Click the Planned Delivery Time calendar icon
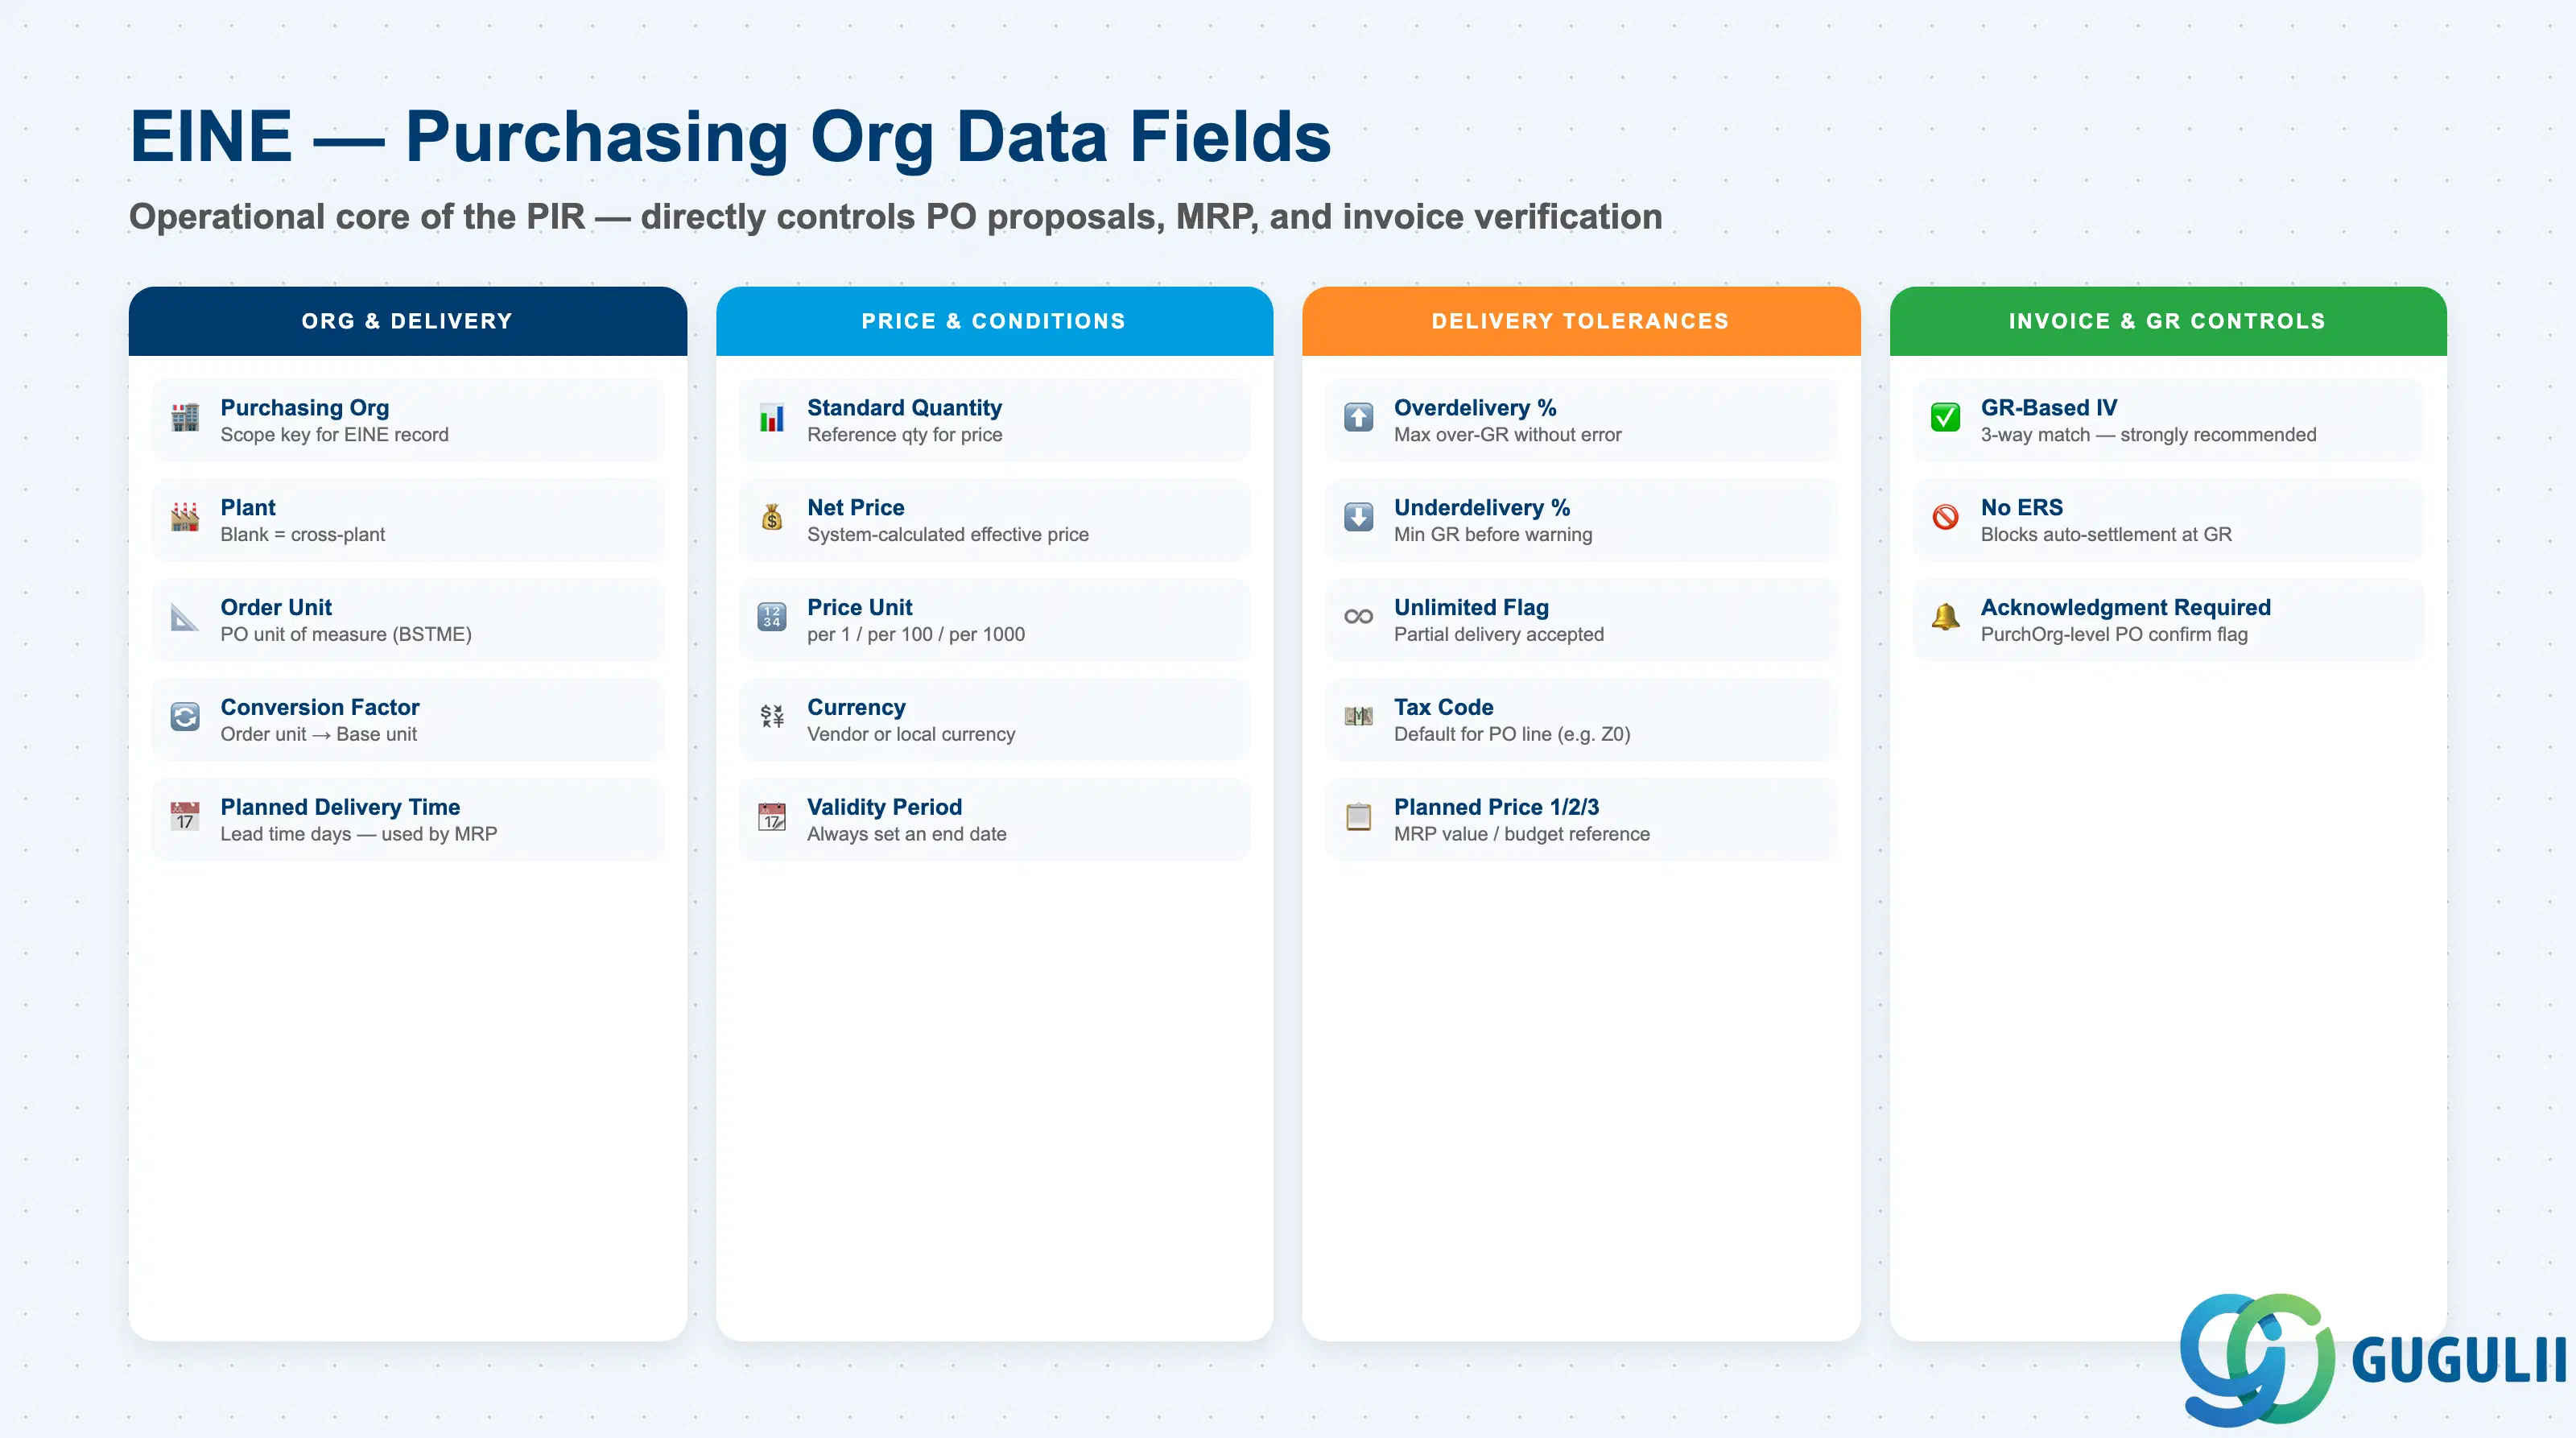The image size is (2576, 1438). (x=185, y=817)
